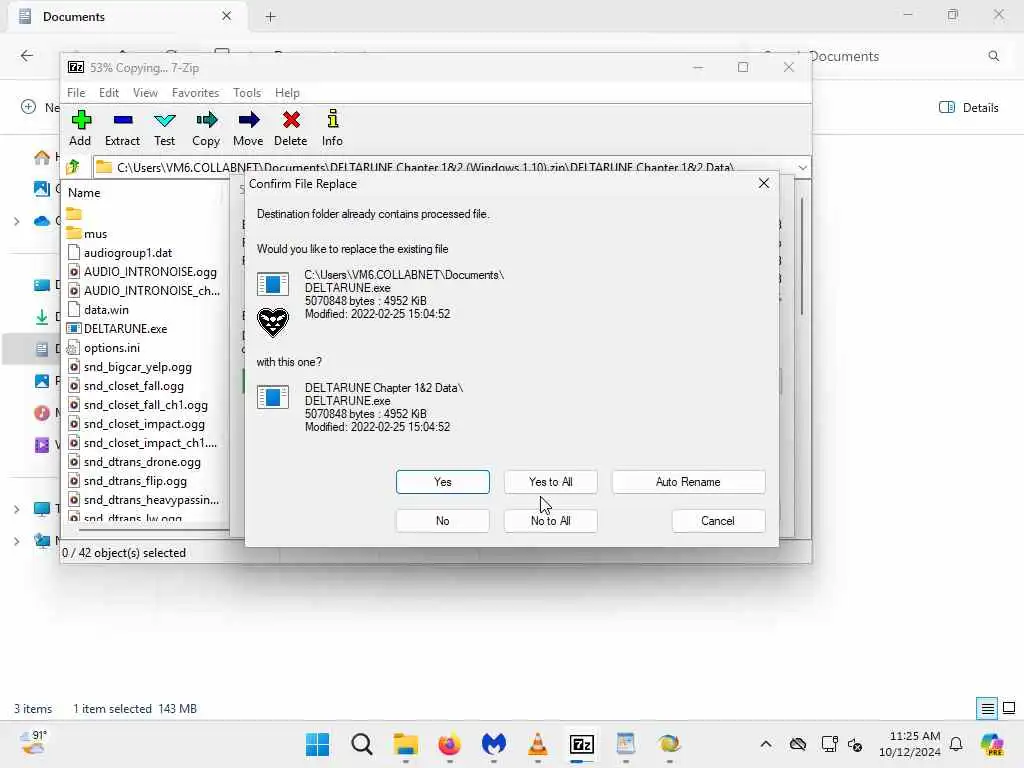The width and height of the screenshot is (1024, 768).
Task: Click the new DELTARUNE.exe file icon in dialog
Action: click(x=272, y=397)
